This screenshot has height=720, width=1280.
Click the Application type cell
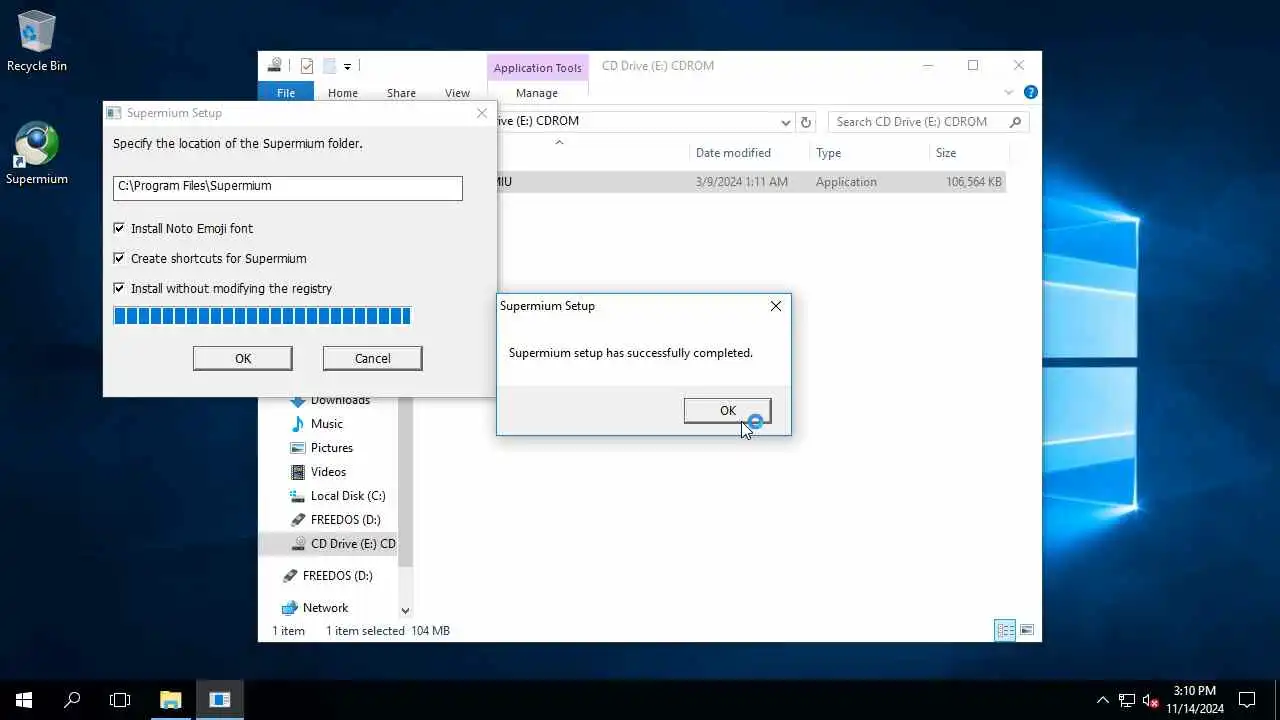(x=846, y=182)
